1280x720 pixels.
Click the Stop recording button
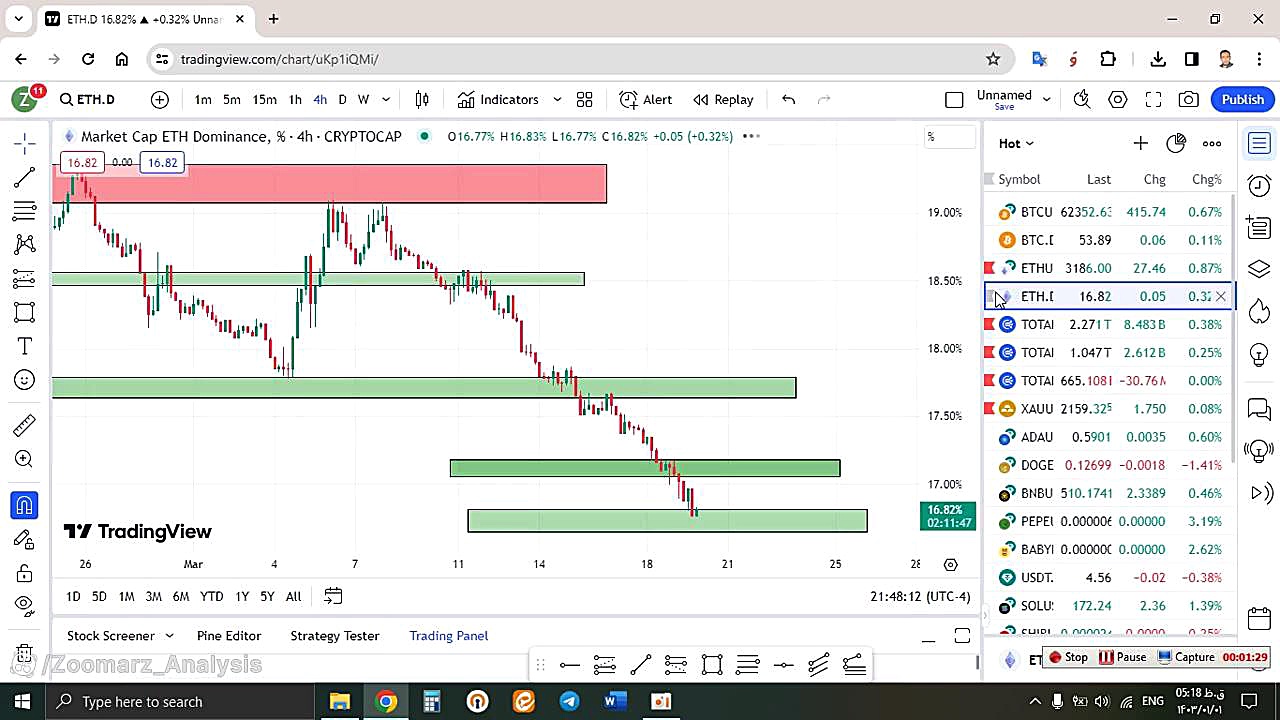[1068, 657]
